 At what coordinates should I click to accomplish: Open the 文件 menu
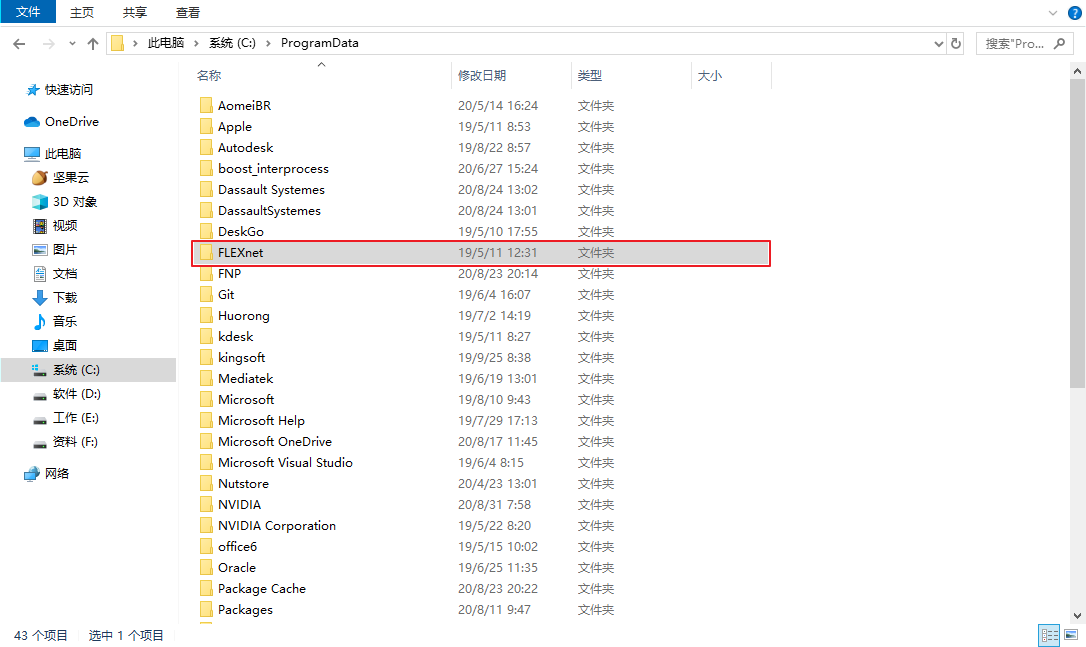click(x=28, y=12)
